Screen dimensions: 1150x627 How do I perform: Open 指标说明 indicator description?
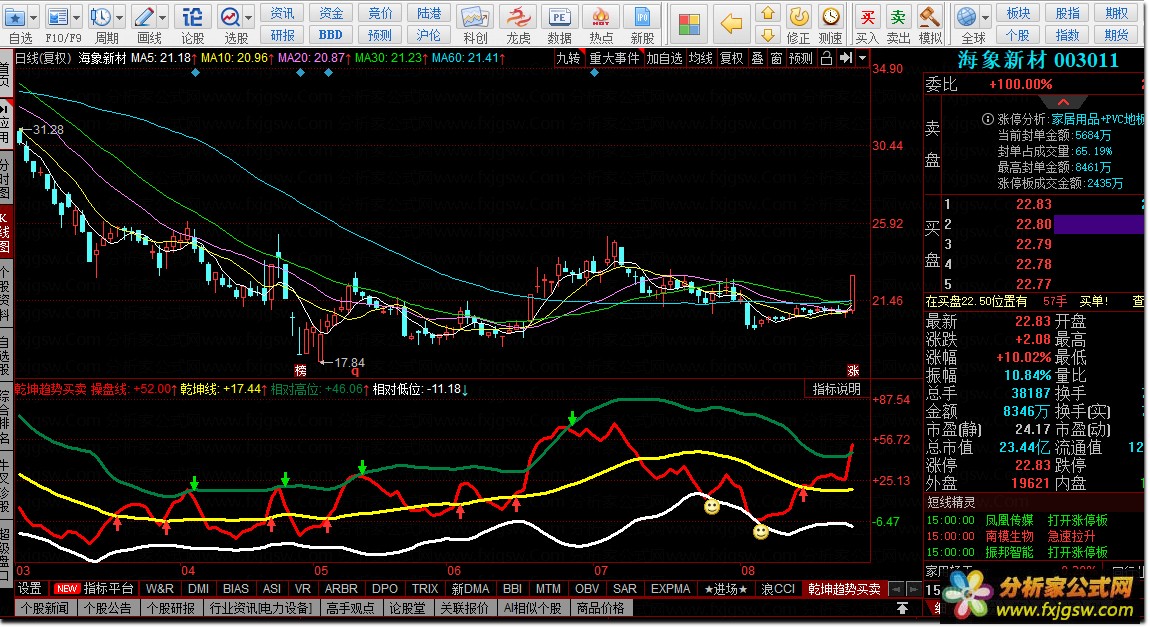[836, 389]
